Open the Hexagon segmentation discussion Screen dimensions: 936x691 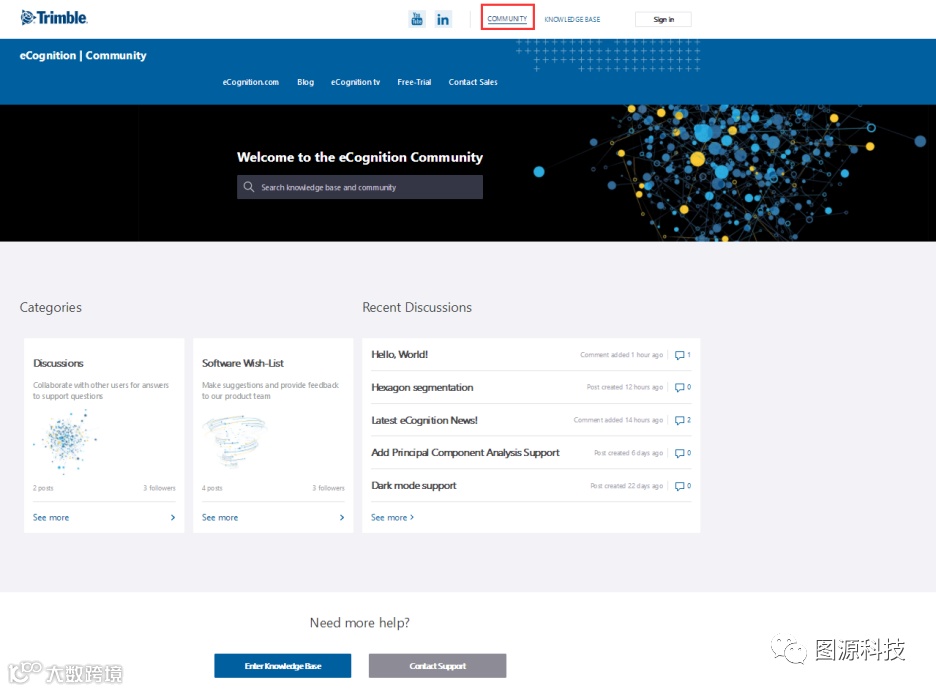click(x=422, y=387)
